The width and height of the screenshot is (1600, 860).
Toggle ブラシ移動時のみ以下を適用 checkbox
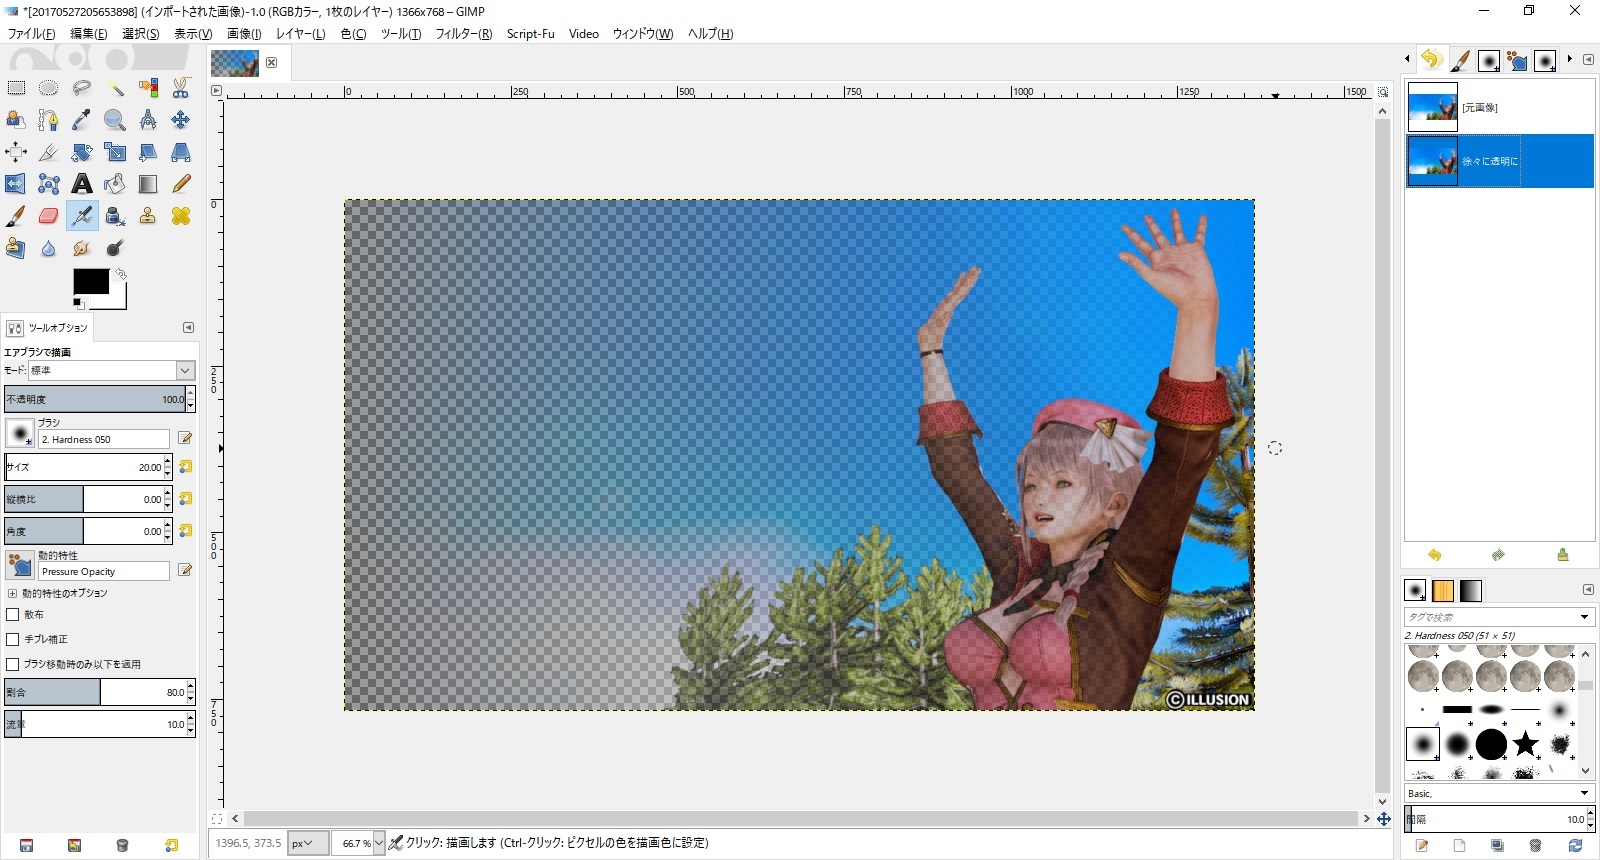13,664
